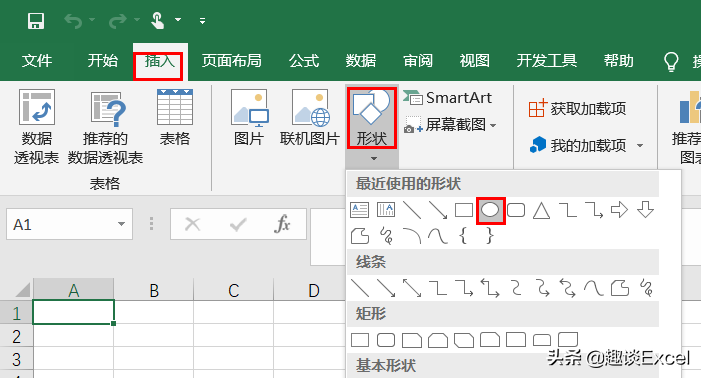Viewport: 701px width, 378px height.
Task: Toggle Touch/Mouse mode hand icon
Action: click(157, 21)
